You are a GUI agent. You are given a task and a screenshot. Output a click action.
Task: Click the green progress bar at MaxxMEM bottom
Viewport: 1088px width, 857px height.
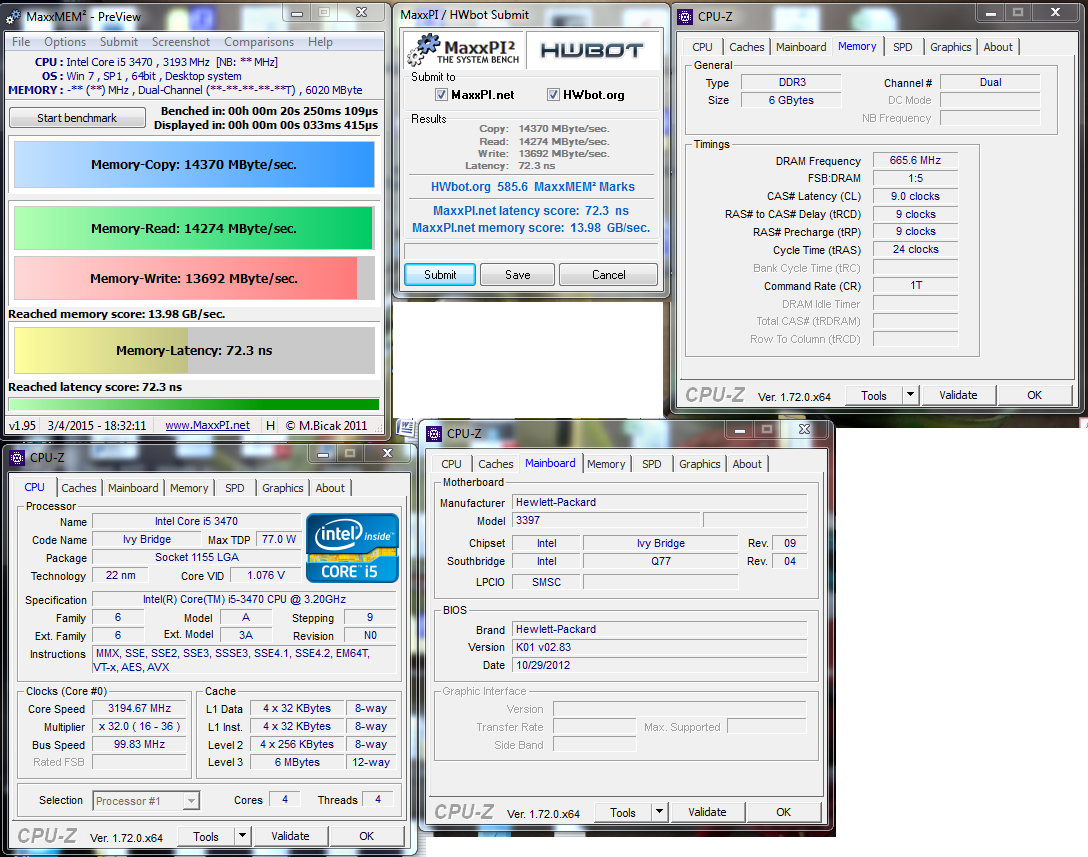194,404
